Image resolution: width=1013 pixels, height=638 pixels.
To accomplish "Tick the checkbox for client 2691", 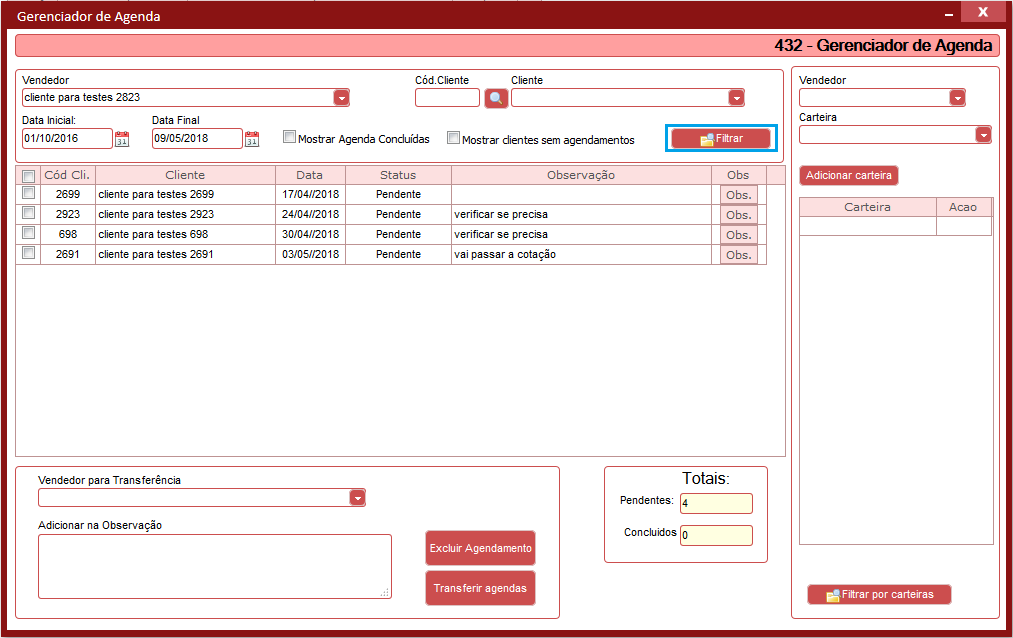I will 28,252.
